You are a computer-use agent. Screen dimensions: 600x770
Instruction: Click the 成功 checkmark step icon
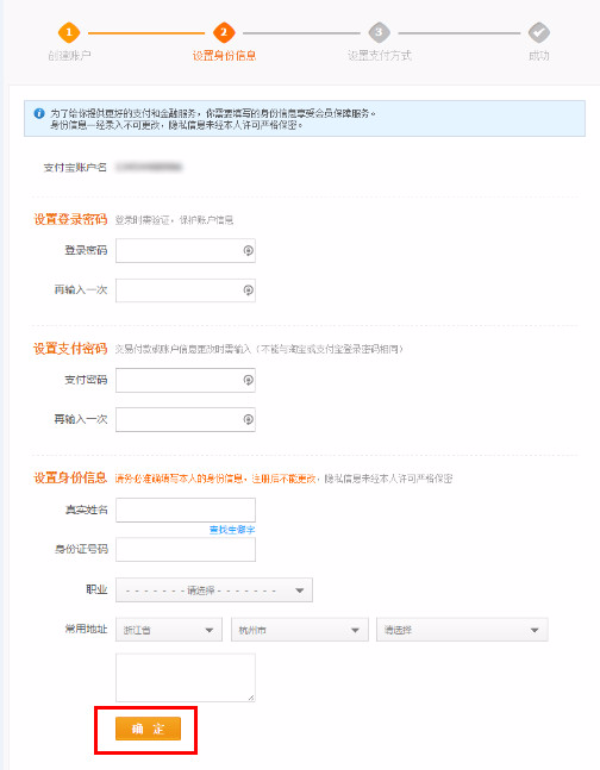click(x=539, y=32)
